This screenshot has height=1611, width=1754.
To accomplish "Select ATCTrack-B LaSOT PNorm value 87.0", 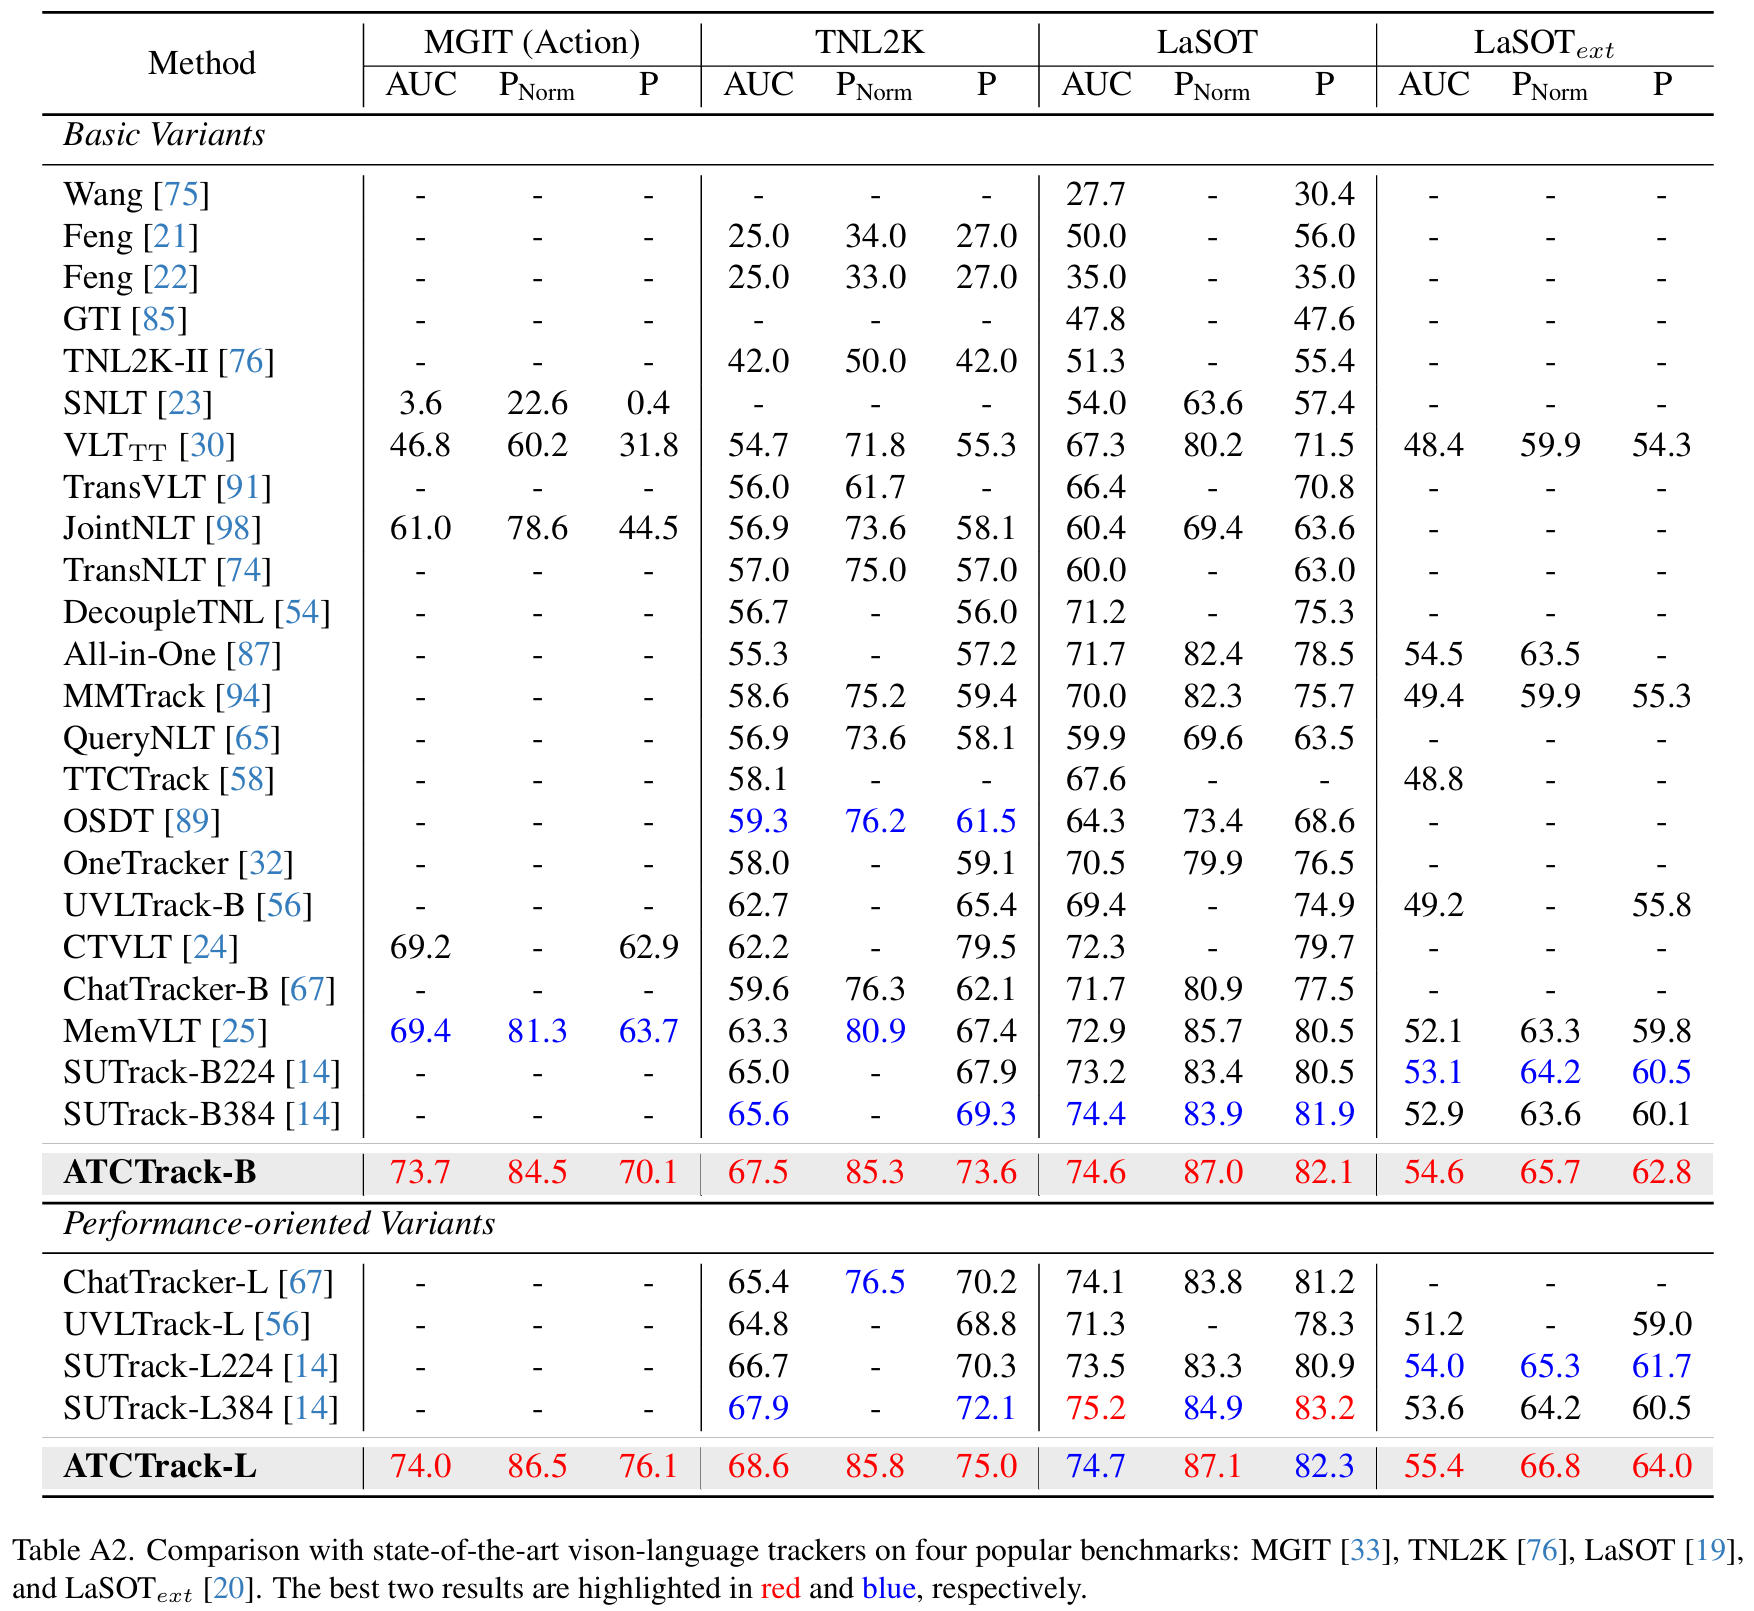I will 1213,1172.
